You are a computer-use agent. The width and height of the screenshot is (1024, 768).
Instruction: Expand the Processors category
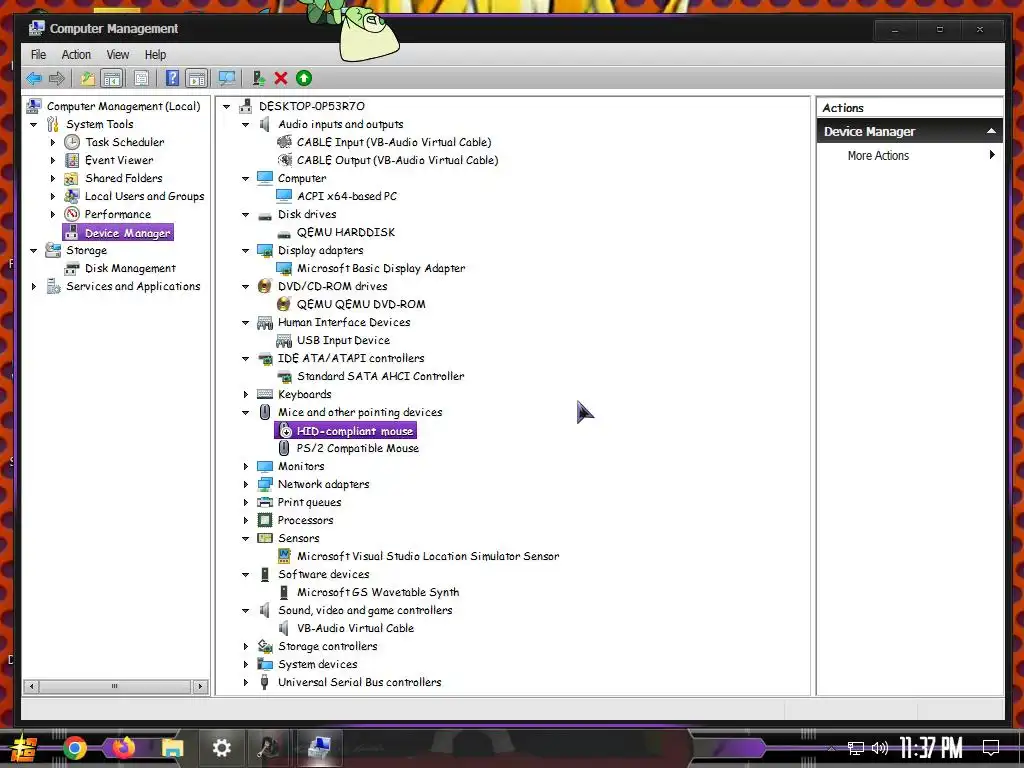point(246,520)
